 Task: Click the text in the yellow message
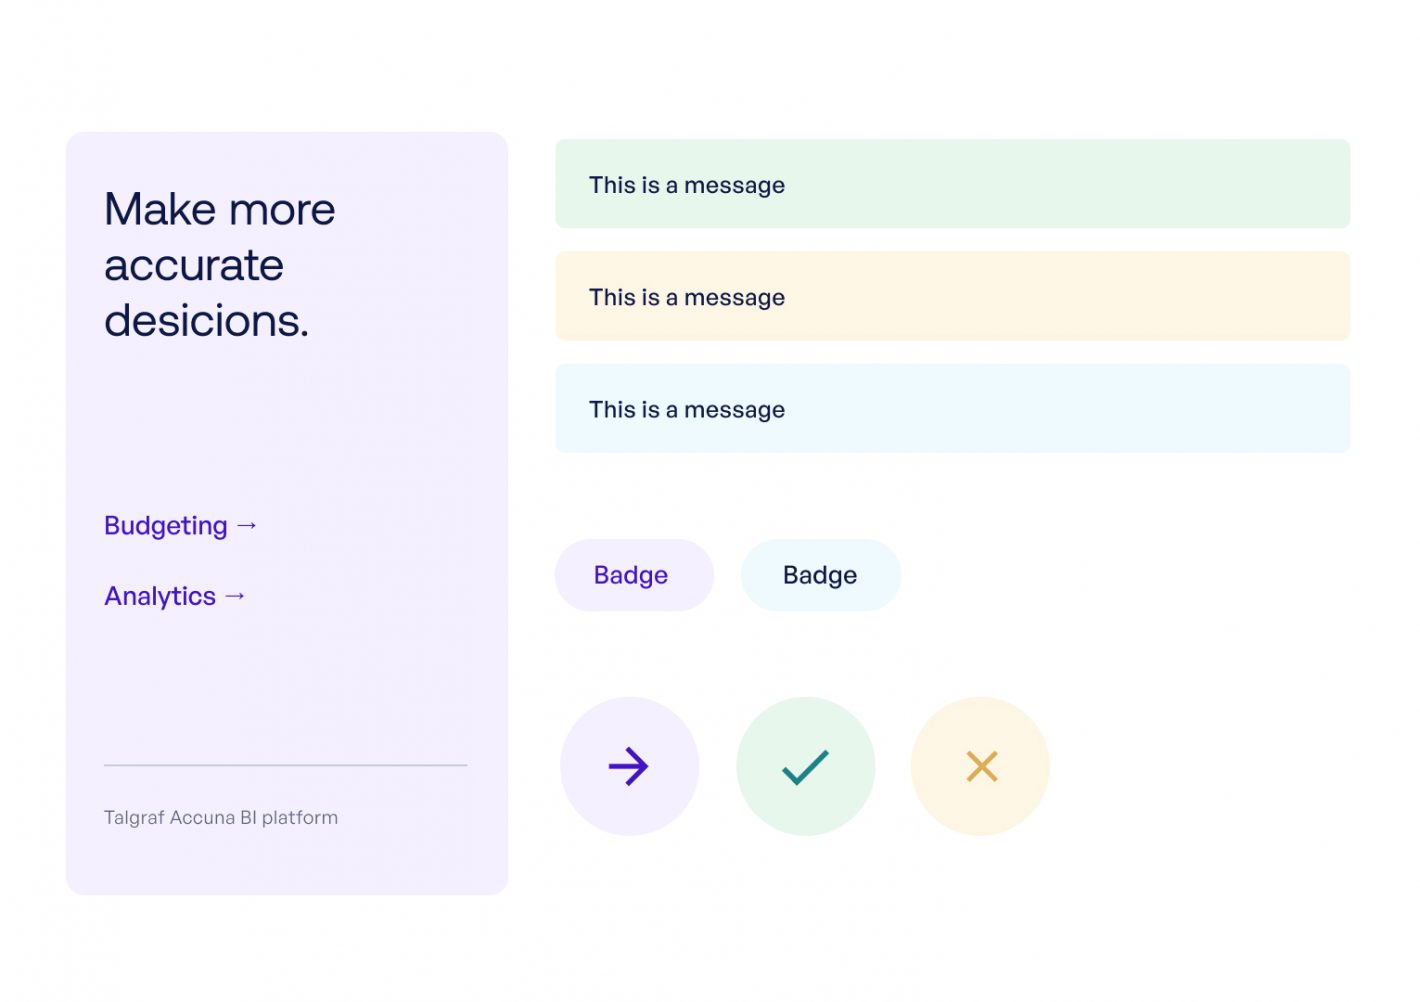pos(687,297)
